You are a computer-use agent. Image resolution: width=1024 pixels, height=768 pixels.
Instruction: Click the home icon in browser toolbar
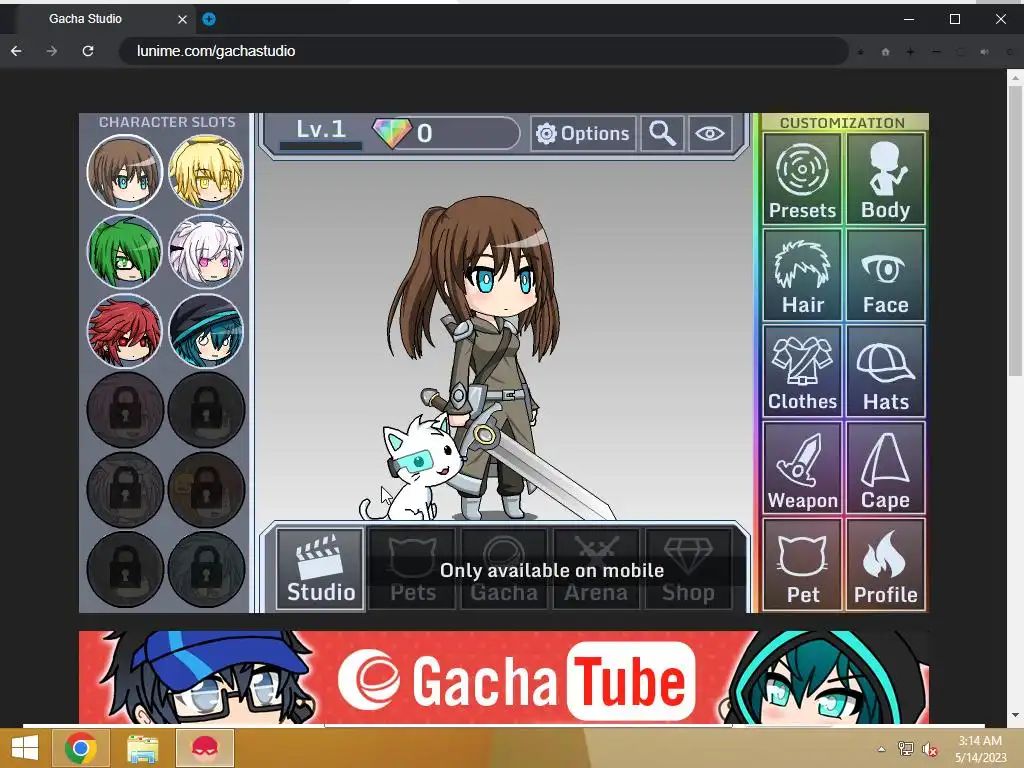coord(886,52)
